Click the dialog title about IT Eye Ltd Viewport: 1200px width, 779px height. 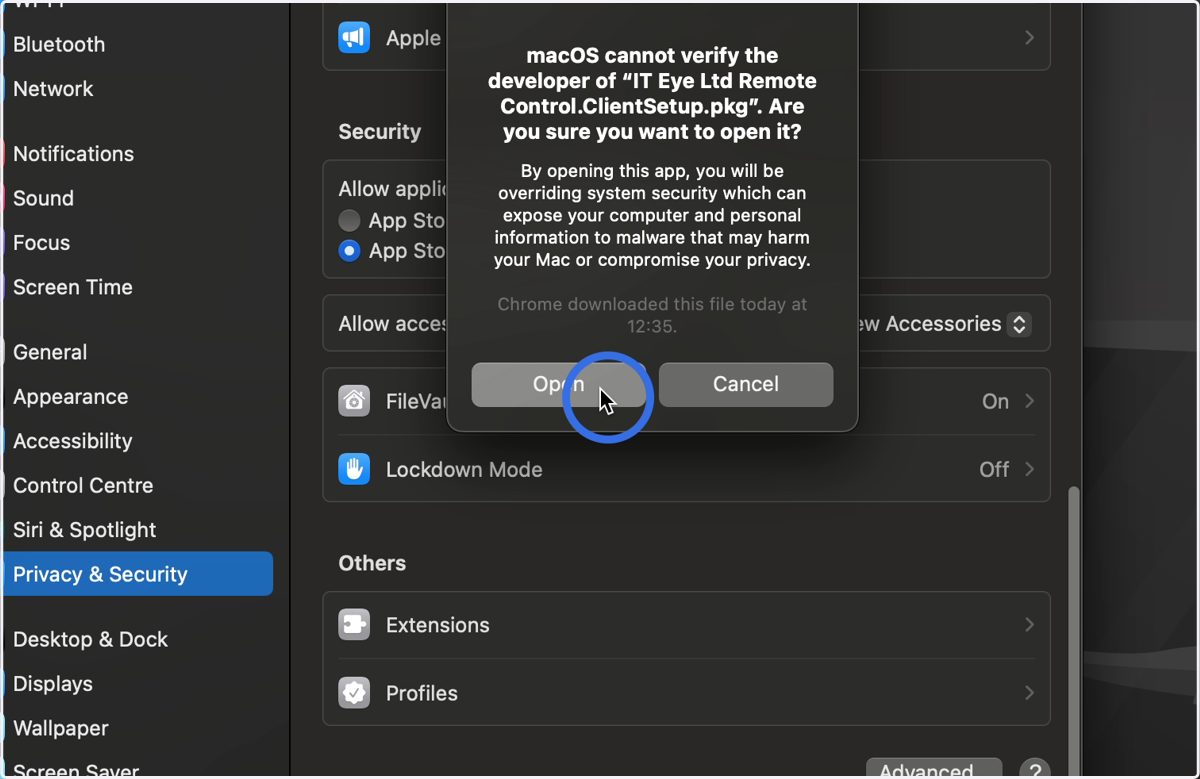tap(652, 94)
